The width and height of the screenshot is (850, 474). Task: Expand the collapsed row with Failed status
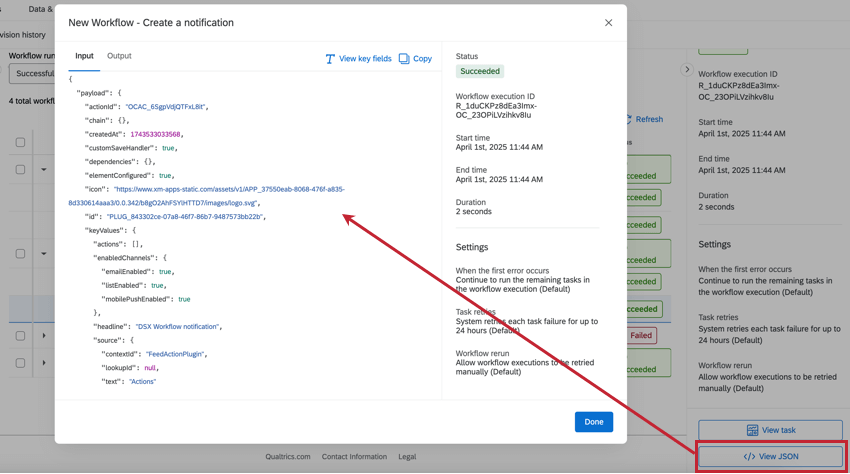click(44, 336)
